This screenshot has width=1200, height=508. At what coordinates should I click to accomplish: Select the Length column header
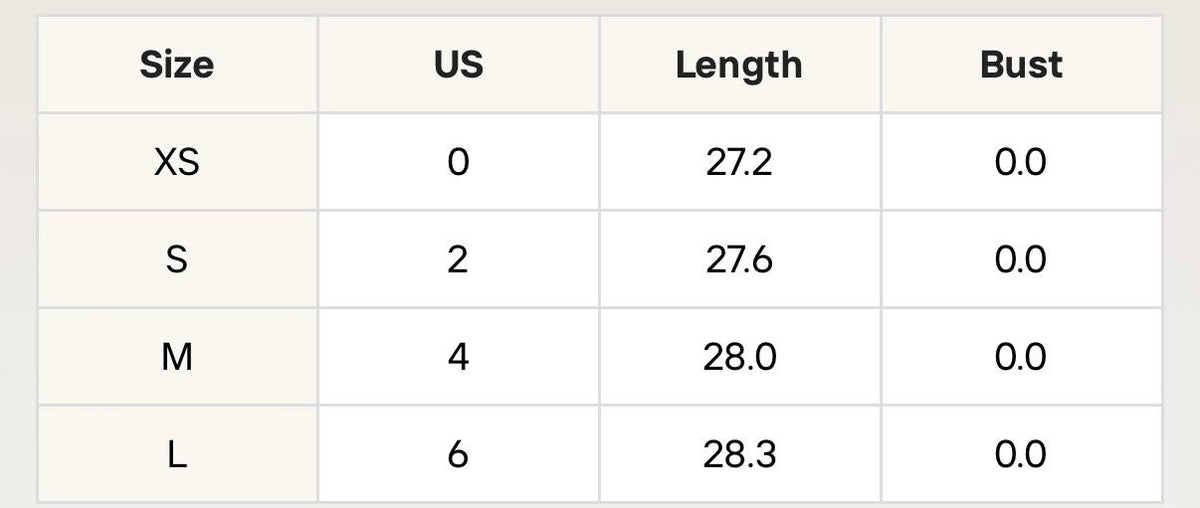[739, 65]
